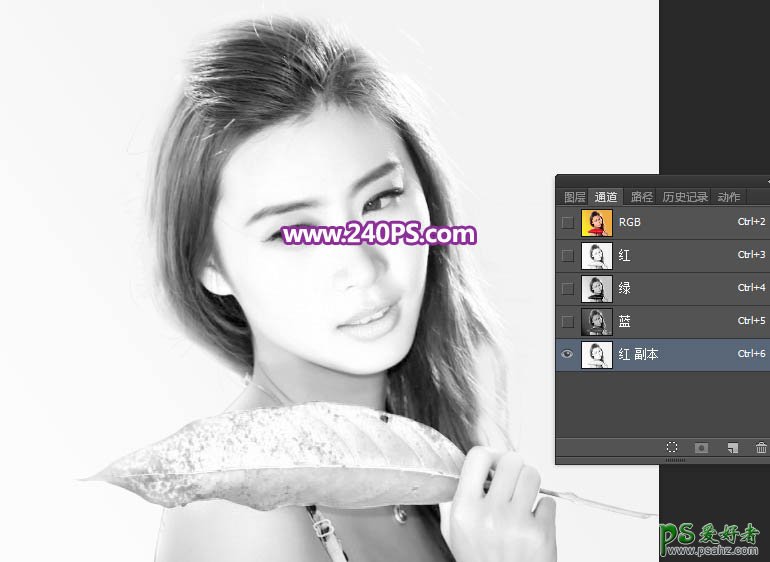Image resolution: width=770 pixels, height=562 pixels.
Task: Open the 路径 (Paths) tab
Action: coord(641,197)
